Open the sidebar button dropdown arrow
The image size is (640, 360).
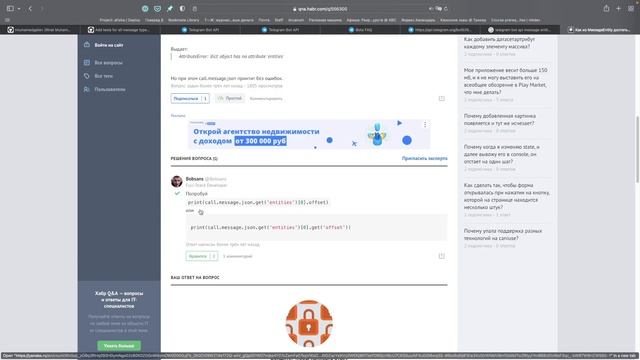pyautogui.click(x=19, y=9)
